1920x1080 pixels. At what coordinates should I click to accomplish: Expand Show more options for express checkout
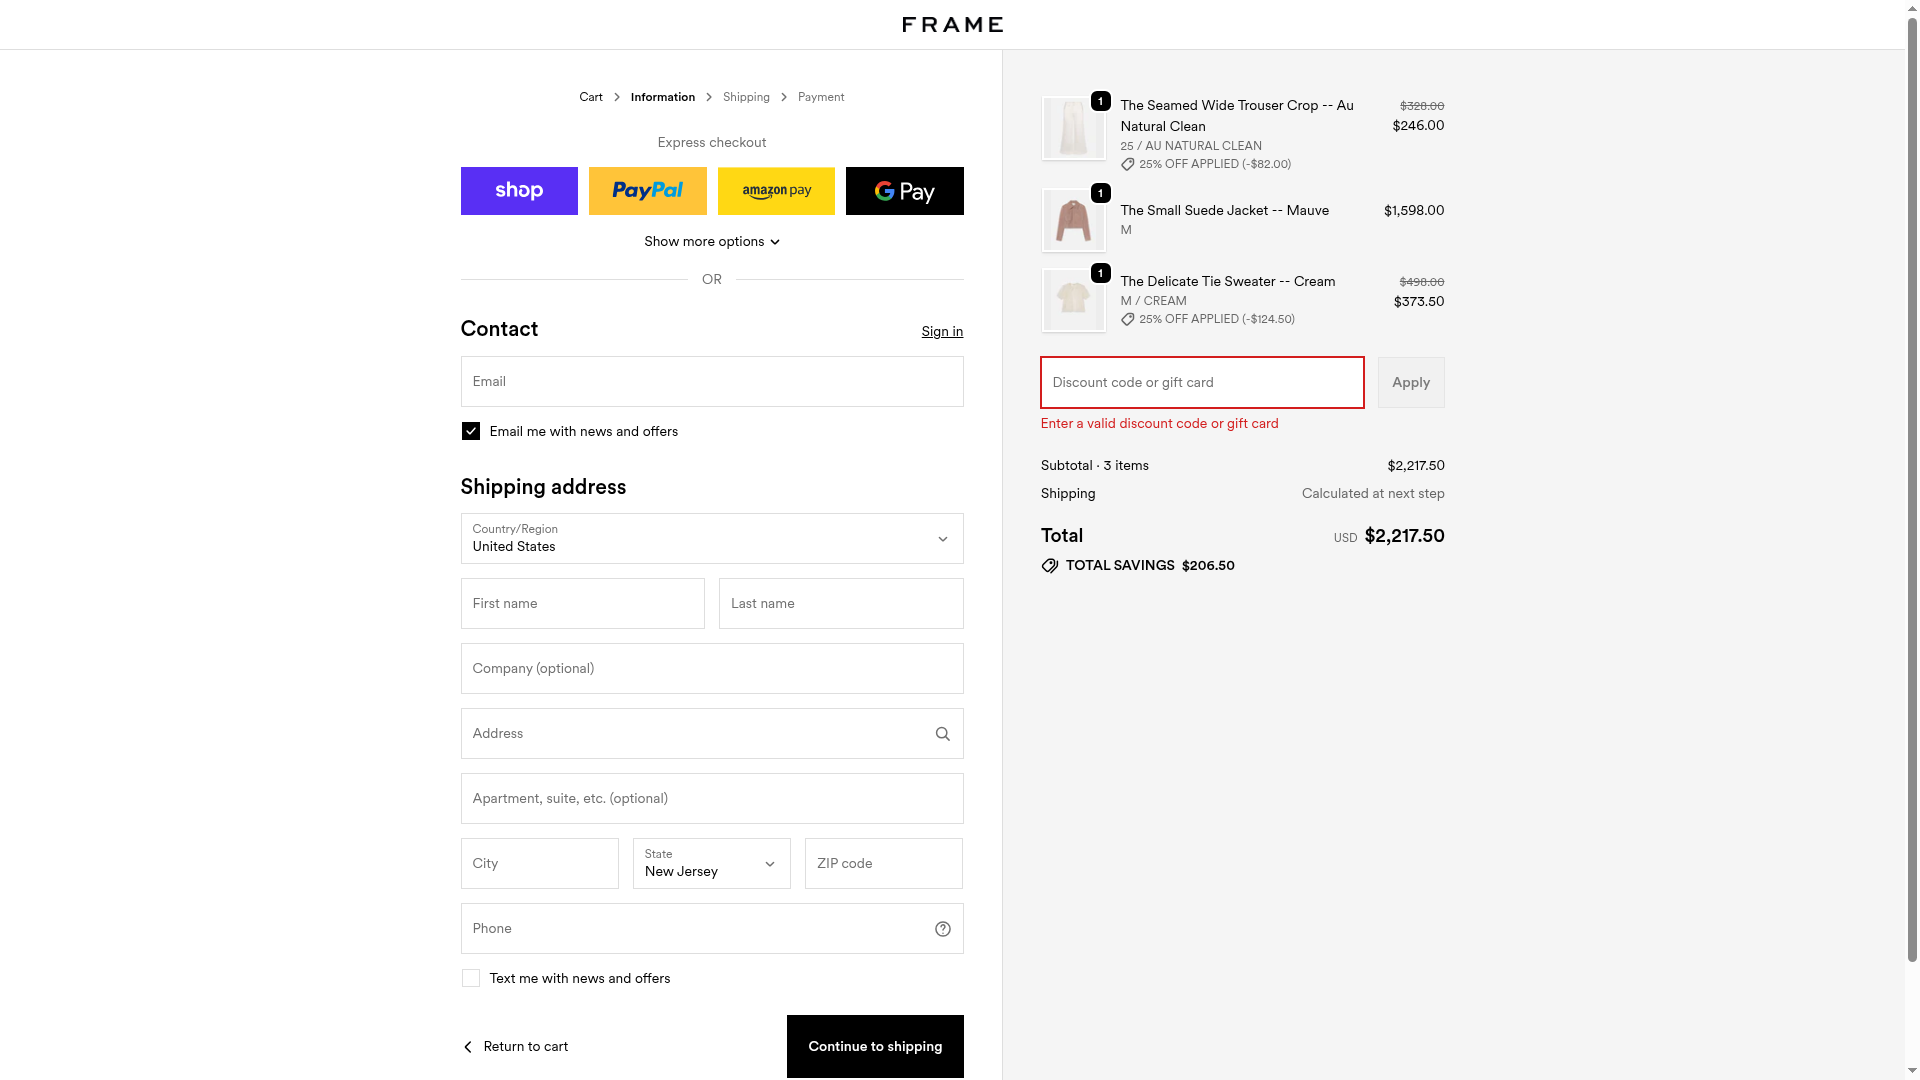[711, 242]
